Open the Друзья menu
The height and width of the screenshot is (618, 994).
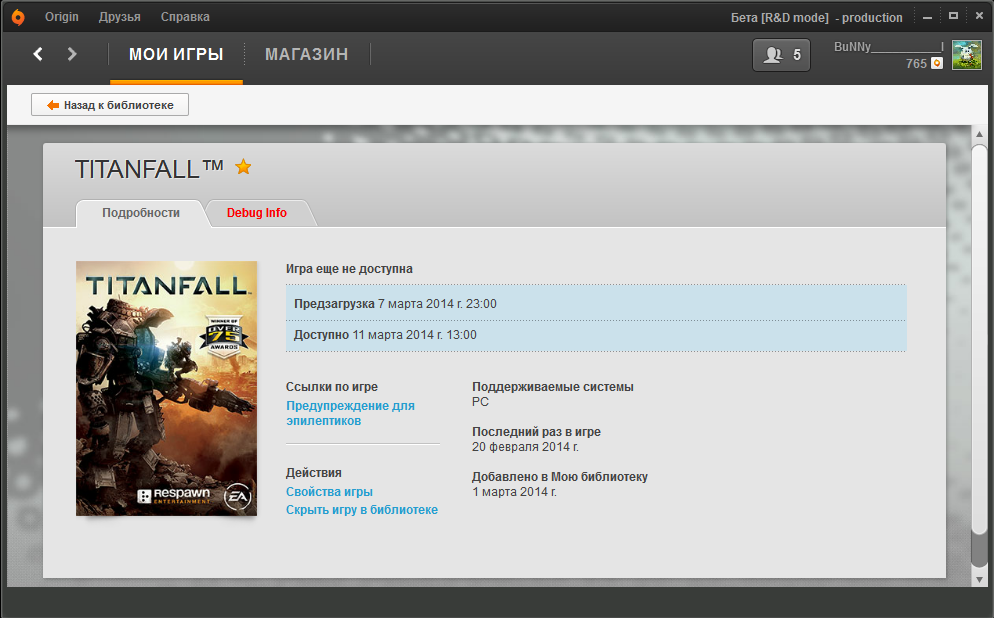tap(119, 17)
